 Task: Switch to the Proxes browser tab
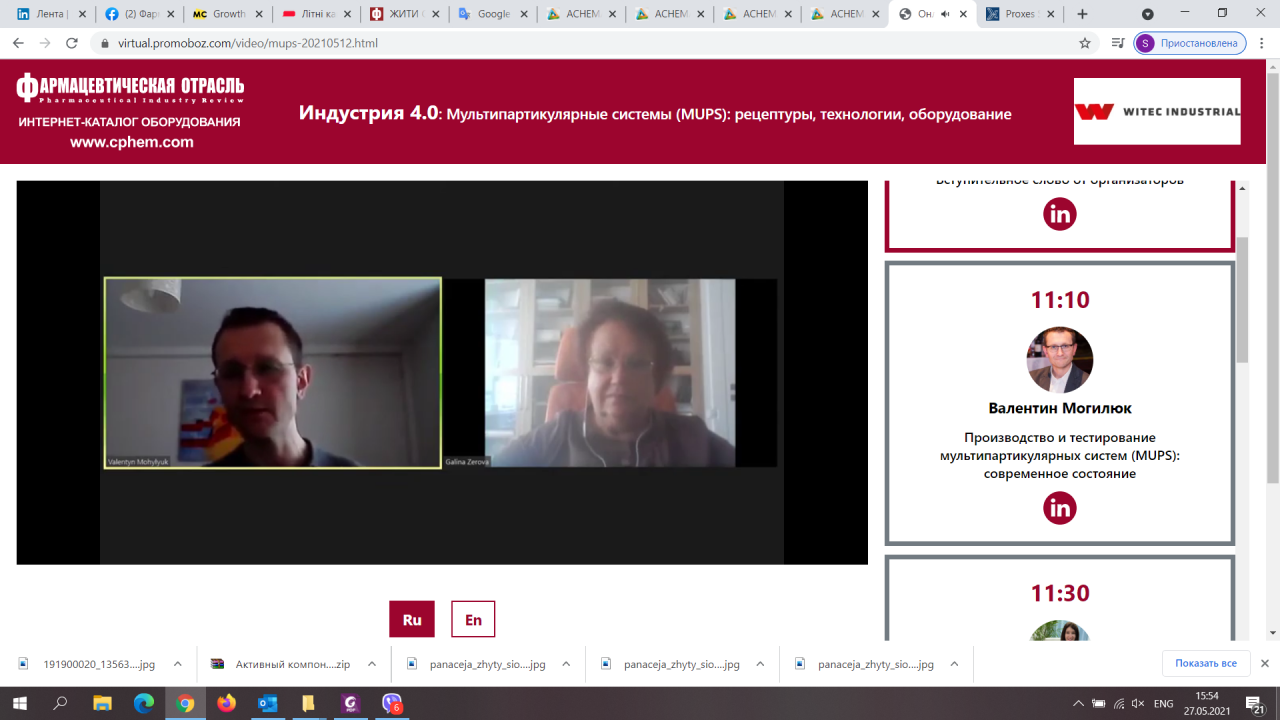(x=1019, y=14)
